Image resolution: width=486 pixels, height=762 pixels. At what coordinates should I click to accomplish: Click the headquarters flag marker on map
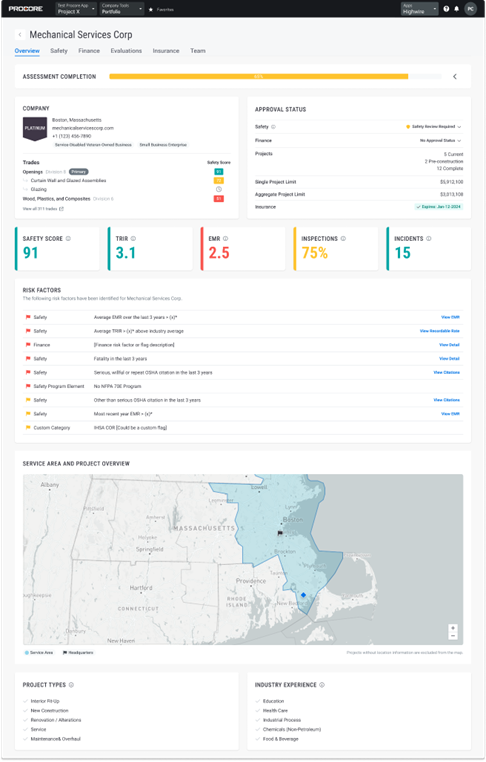pos(280,533)
